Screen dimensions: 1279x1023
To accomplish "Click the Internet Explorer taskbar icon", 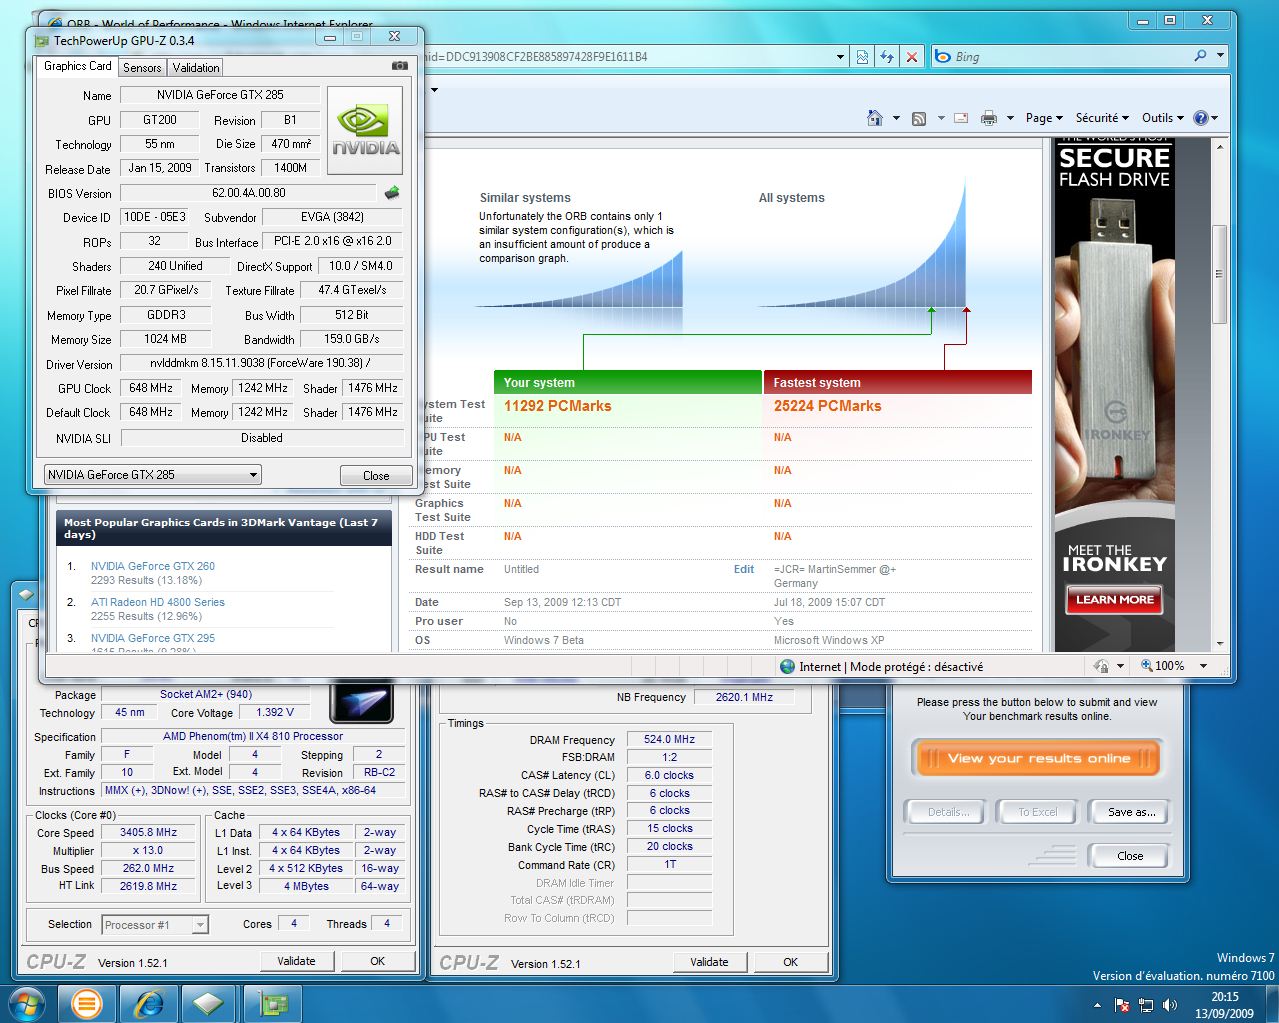I will (149, 1003).
